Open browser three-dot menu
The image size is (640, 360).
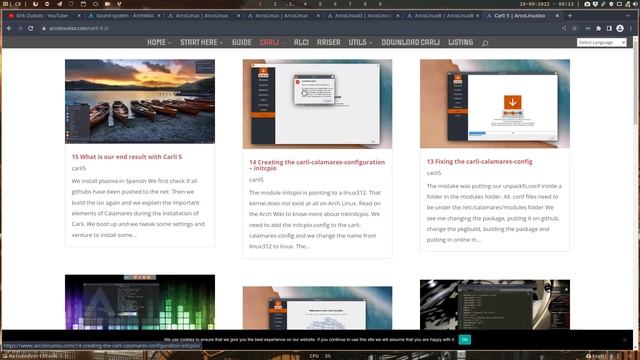tap(631, 29)
